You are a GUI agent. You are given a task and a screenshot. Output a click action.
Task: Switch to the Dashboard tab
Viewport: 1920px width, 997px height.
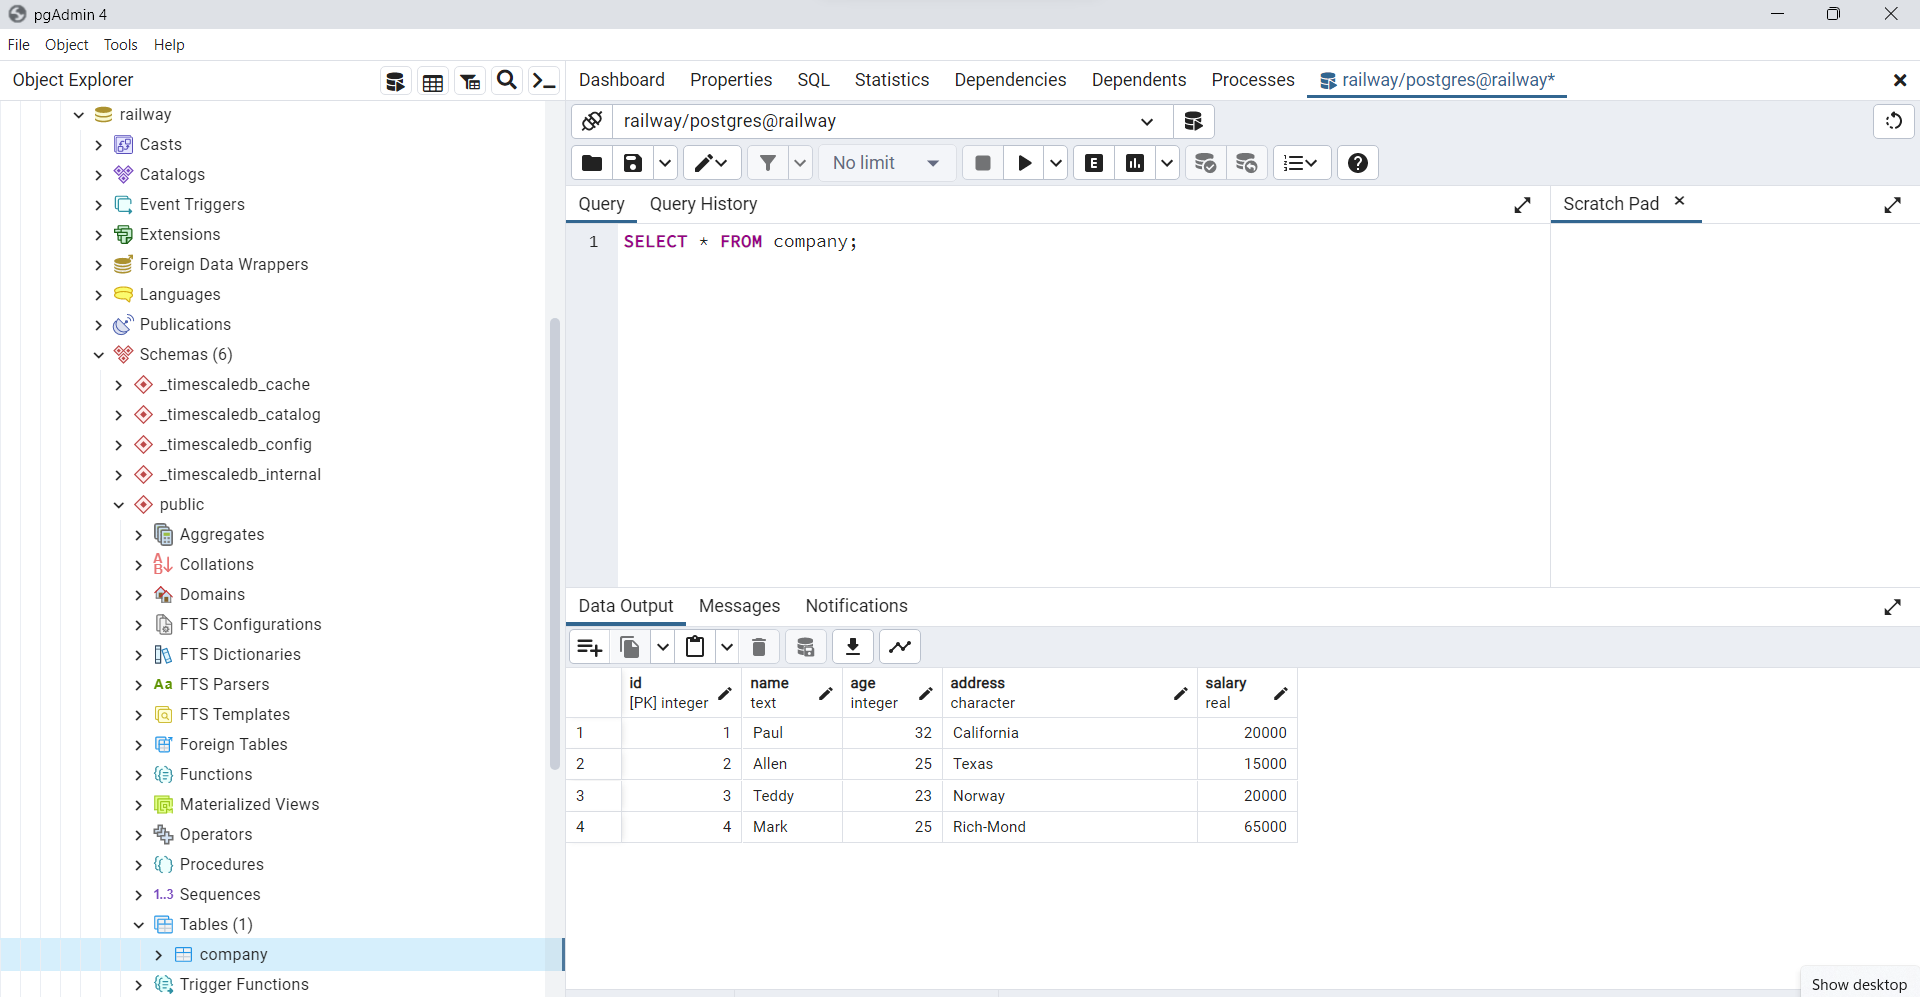621,80
